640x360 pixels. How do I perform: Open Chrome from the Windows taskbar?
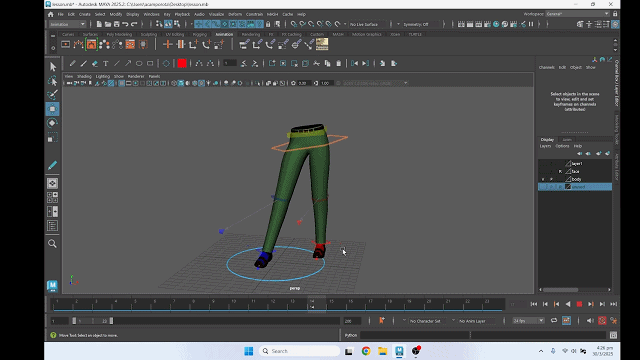[366, 351]
